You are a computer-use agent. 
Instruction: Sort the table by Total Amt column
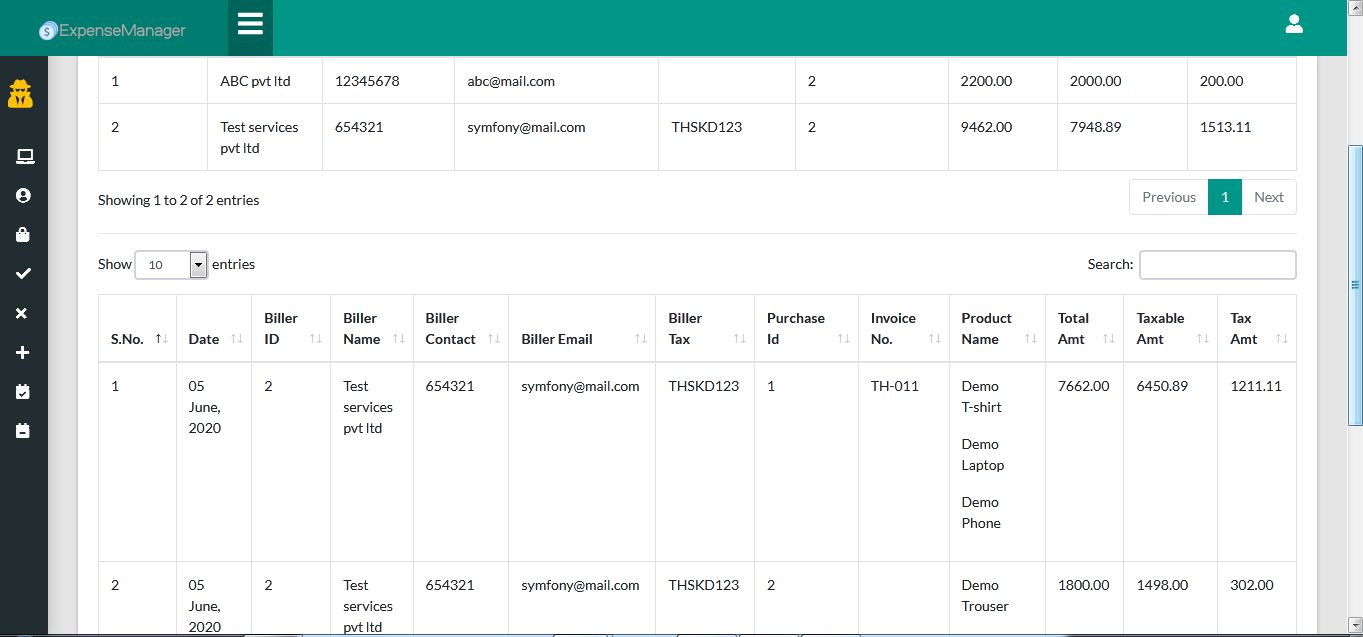tap(1074, 328)
